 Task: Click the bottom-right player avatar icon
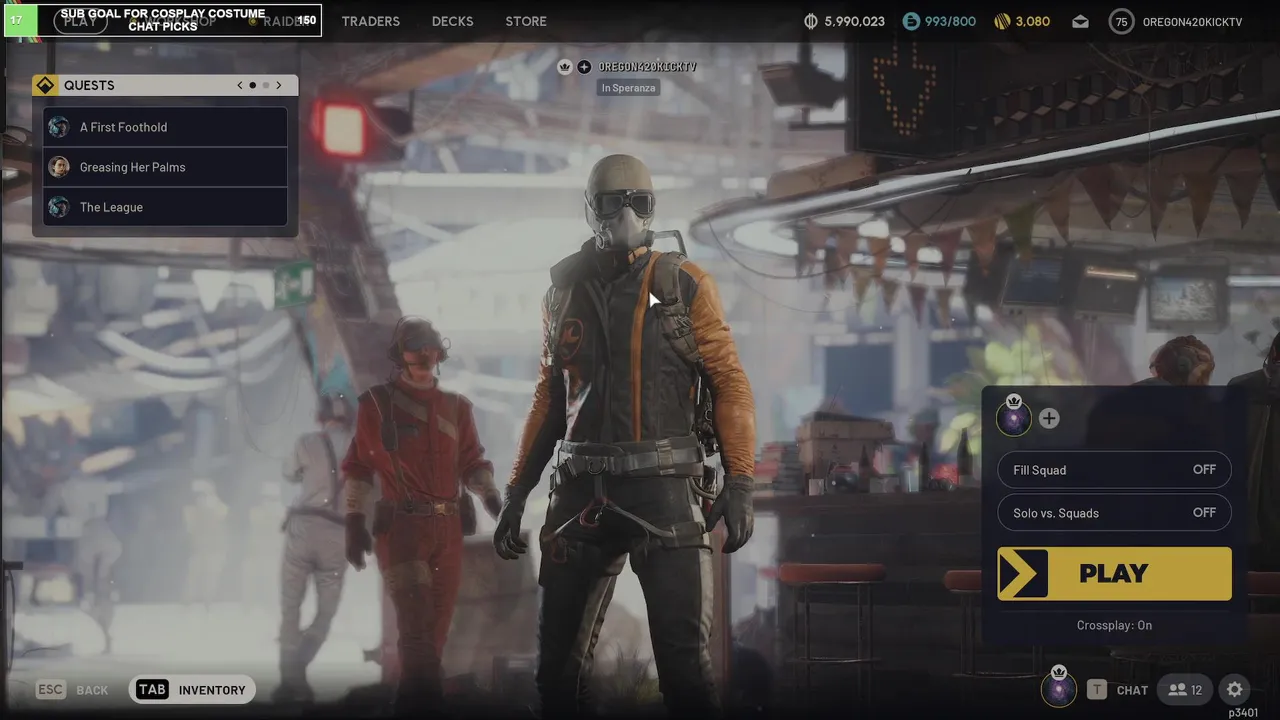tap(1059, 688)
